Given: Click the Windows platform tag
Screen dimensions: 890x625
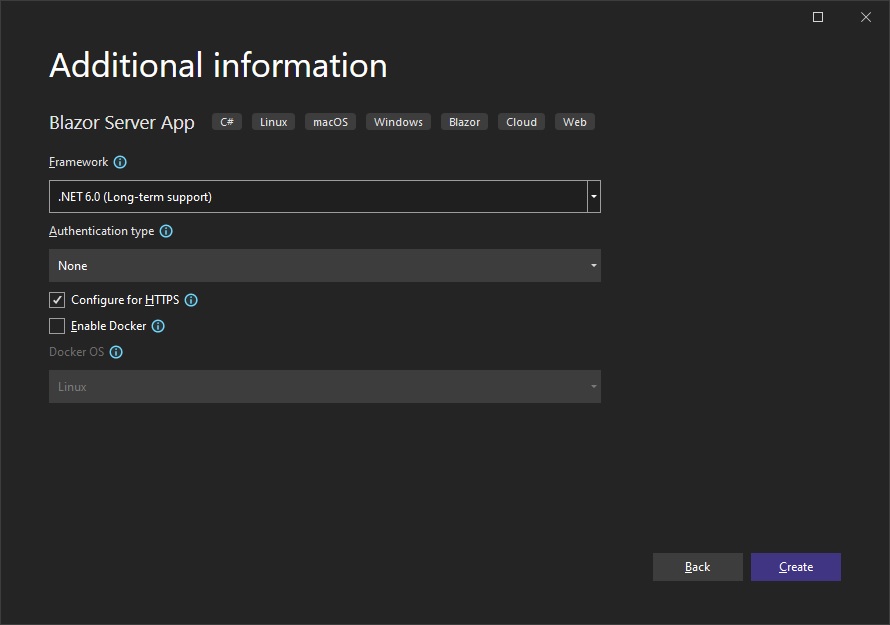Looking at the screenshot, I should (x=398, y=122).
